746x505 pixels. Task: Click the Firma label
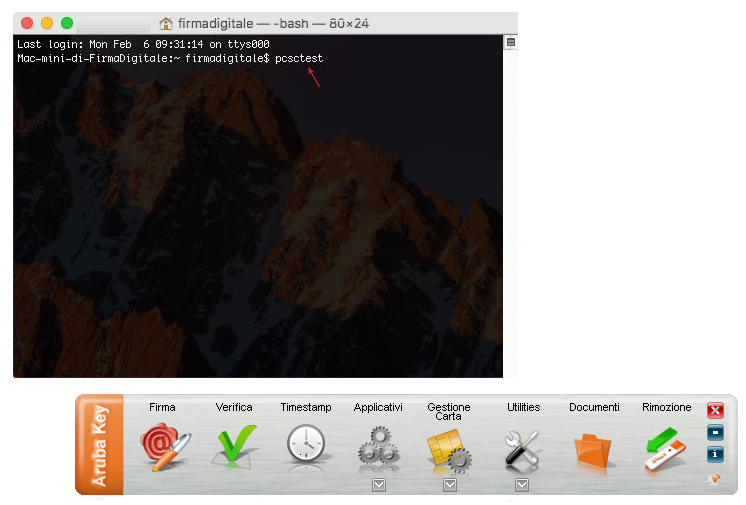[162, 407]
